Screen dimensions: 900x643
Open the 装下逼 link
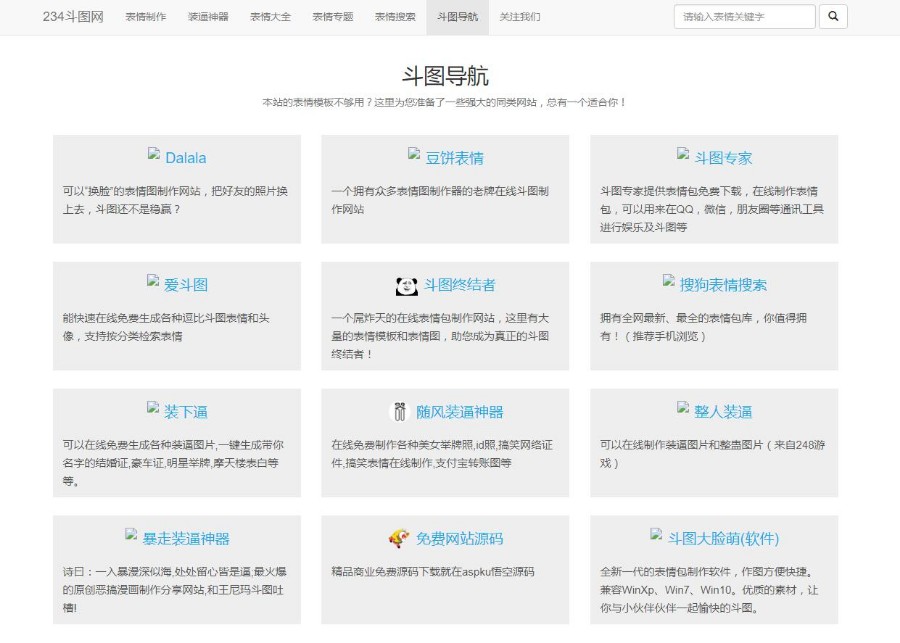pyautogui.click(x=186, y=412)
